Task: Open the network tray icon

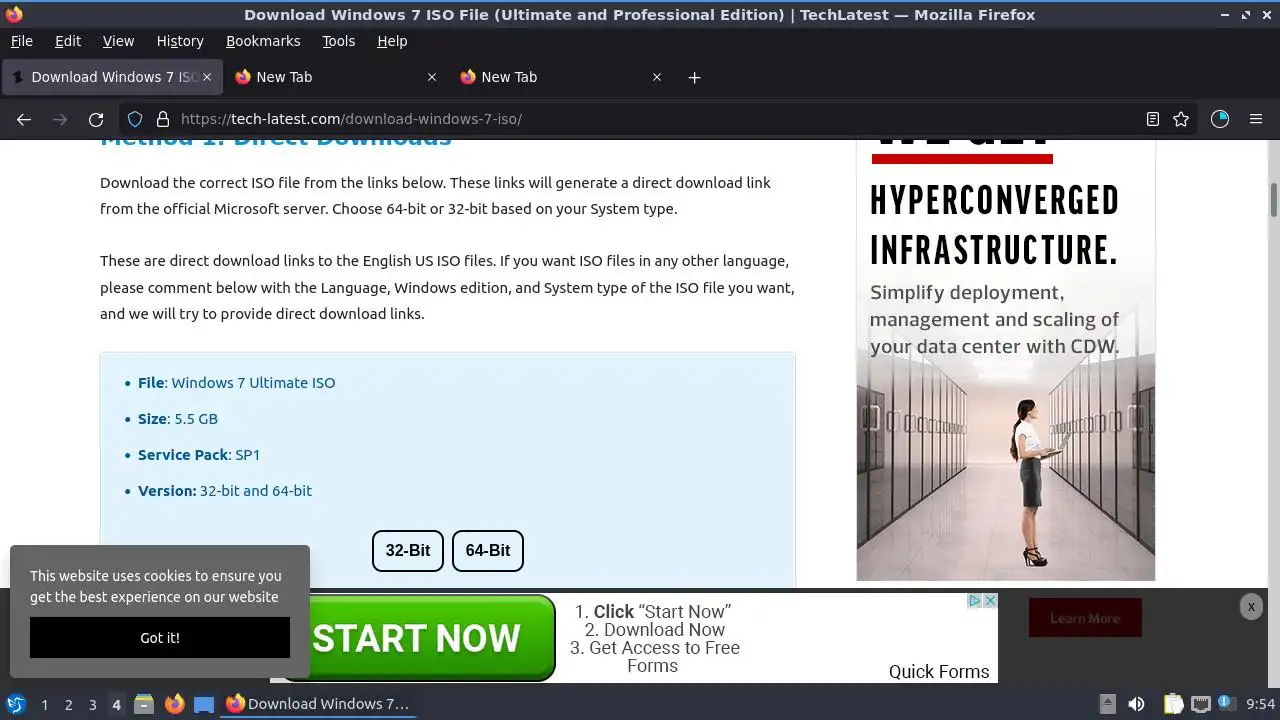Action: (x=1200, y=704)
